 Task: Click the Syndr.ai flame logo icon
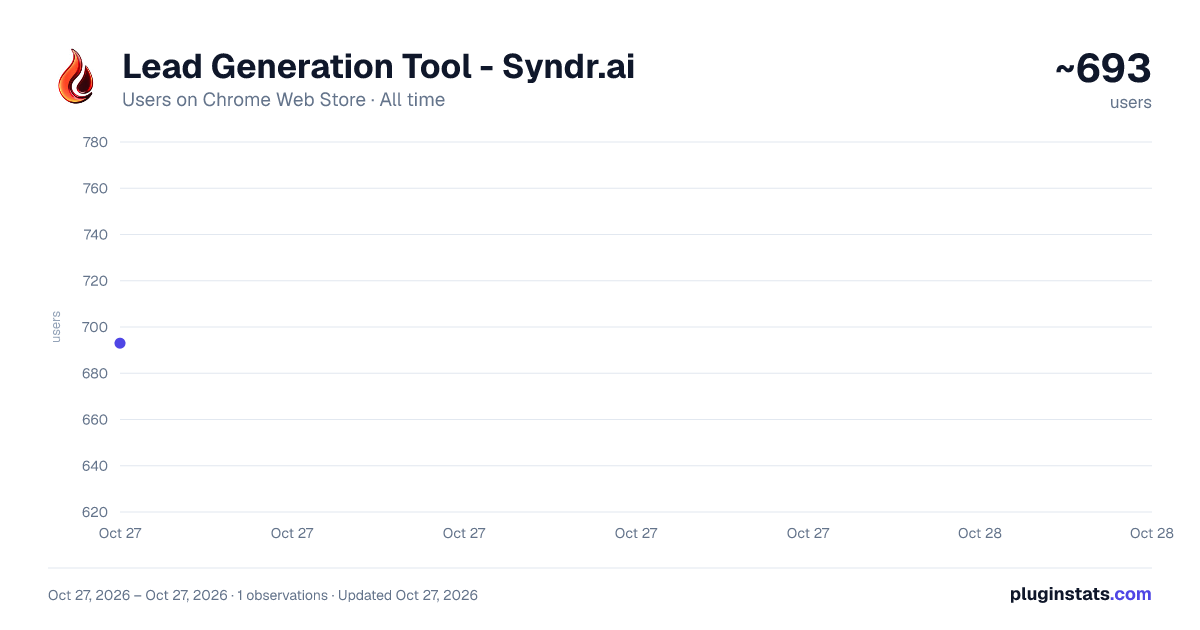76,76
